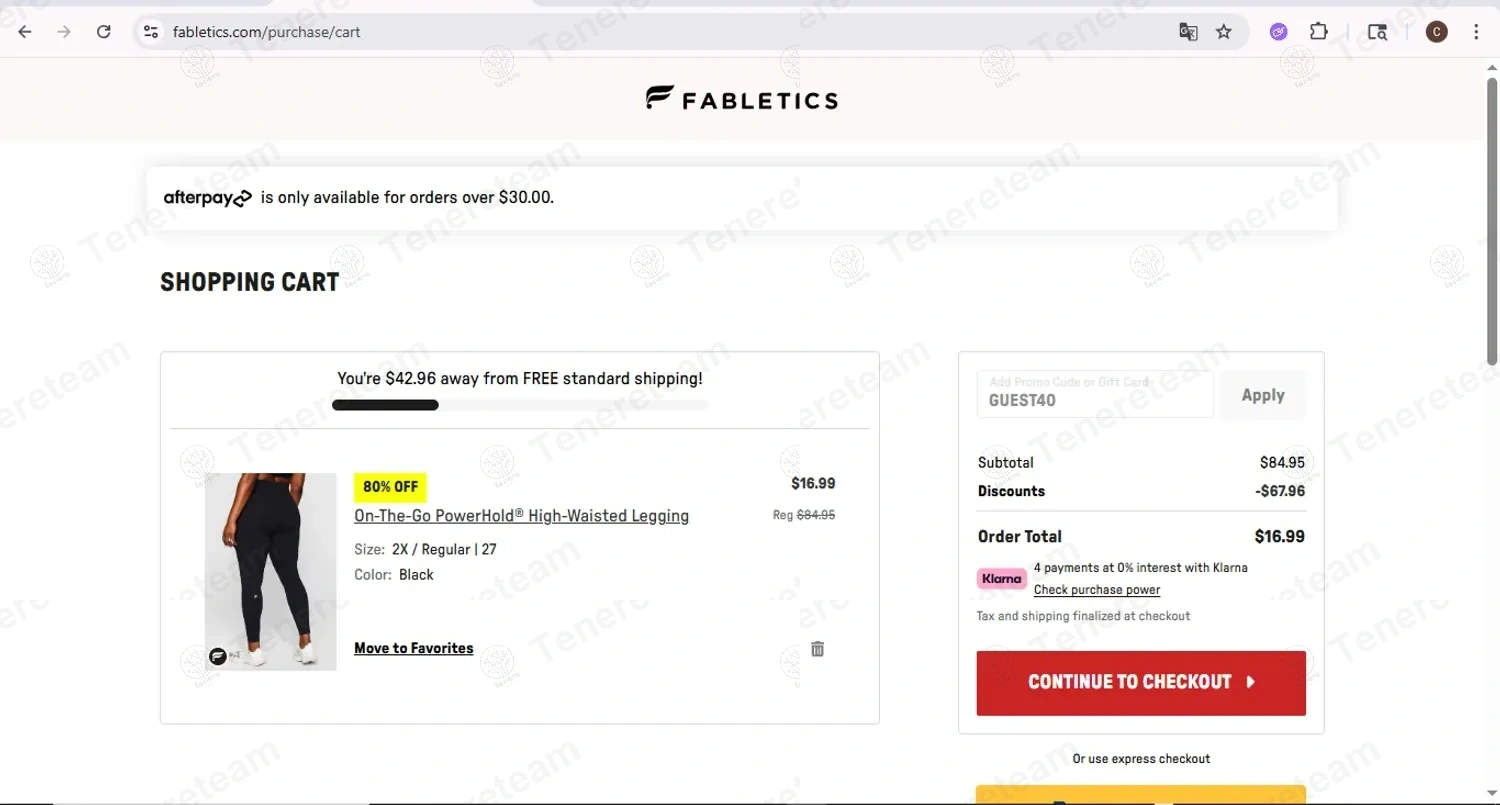This screenshot has height=805, width=1500.
Task: Apply the GUEST40 promo code
Action: pos(1263,395)
